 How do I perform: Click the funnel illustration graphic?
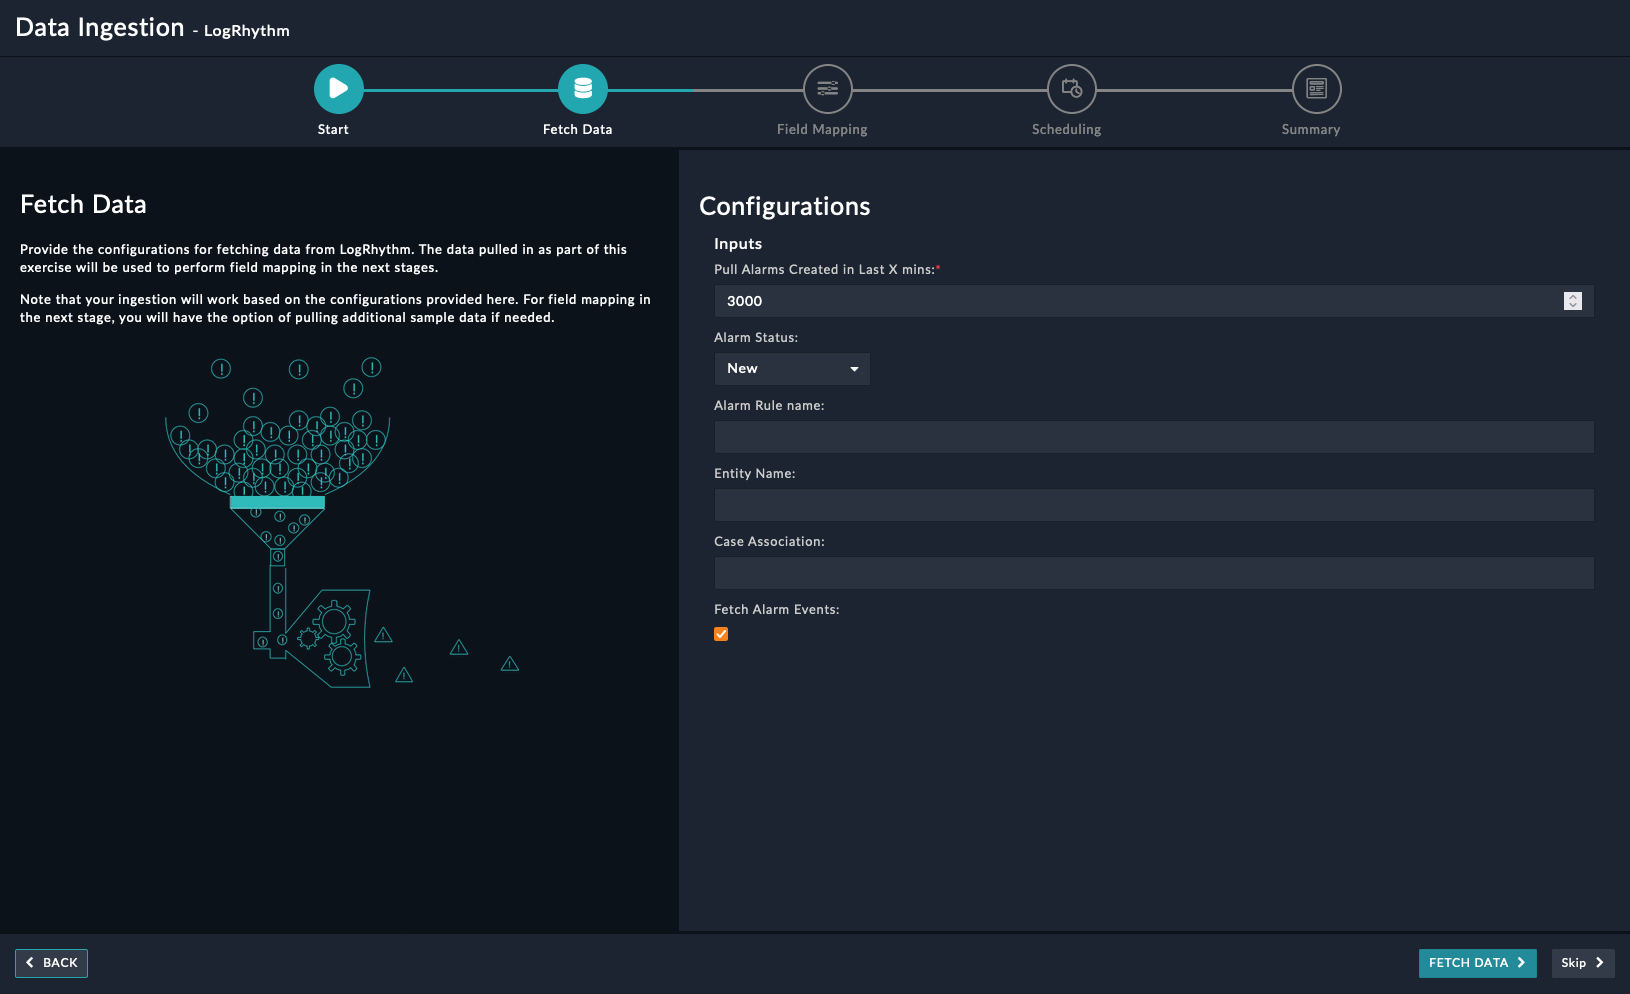300,520
